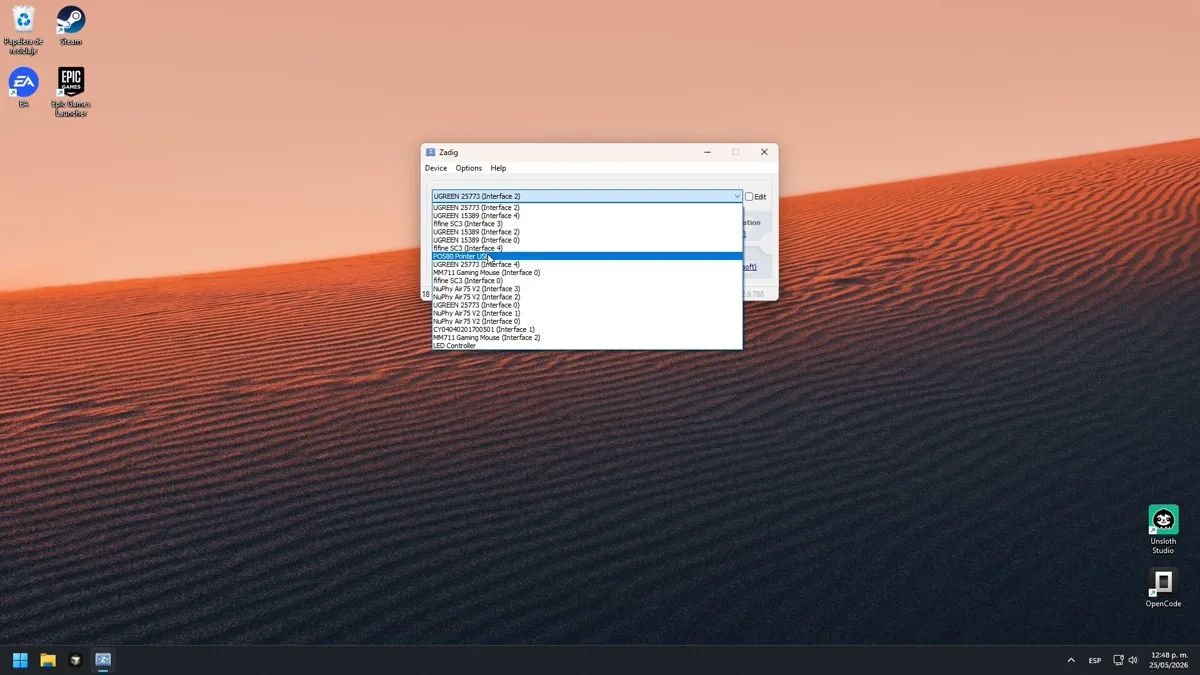Choose UGREEN 15389 (Interface 4) from list
1200x675 pixels.
(x=587, y=215)
